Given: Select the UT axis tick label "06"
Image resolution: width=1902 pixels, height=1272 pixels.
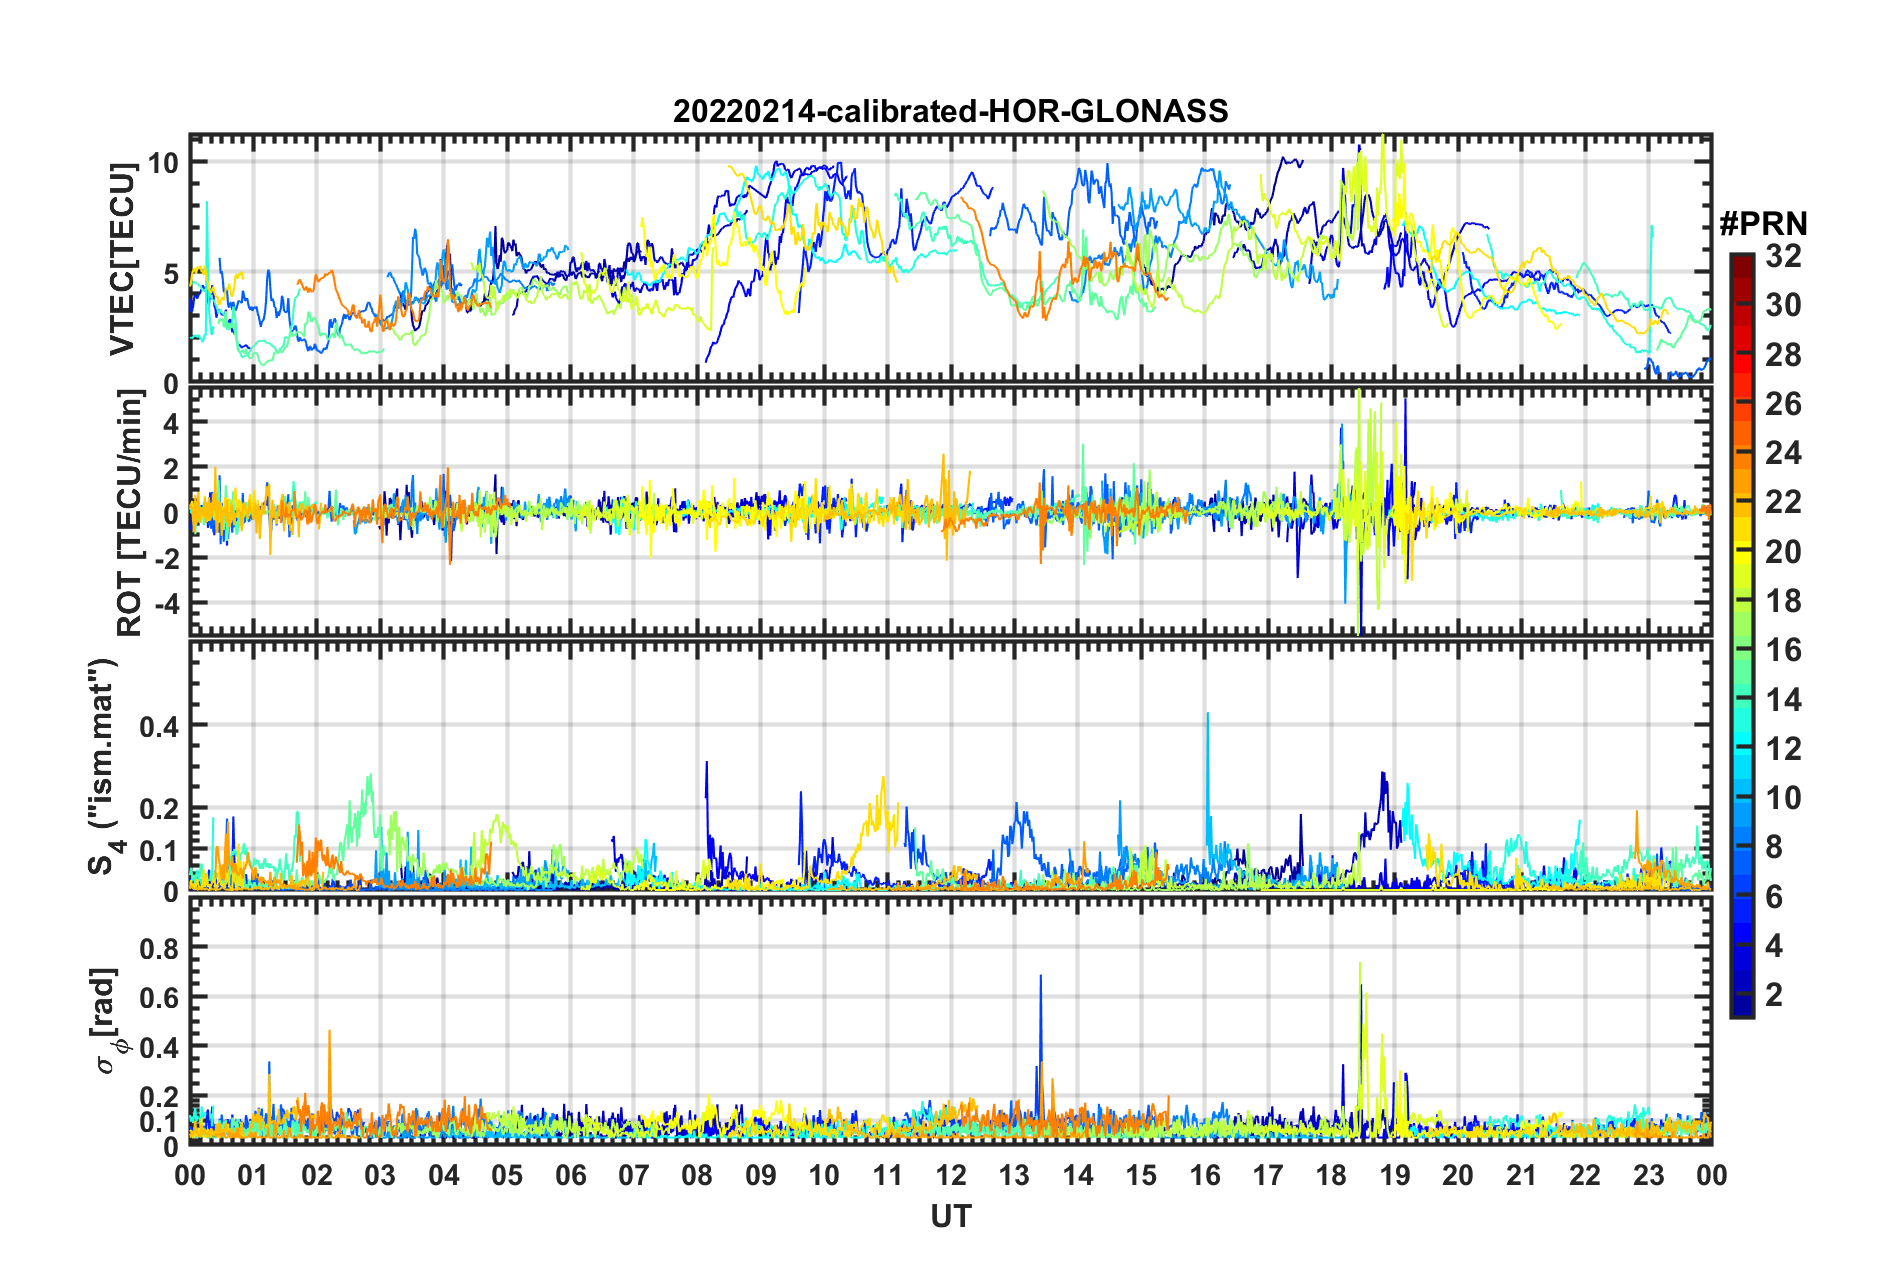Looking at the screenshot, I should tap(570, 1175).
